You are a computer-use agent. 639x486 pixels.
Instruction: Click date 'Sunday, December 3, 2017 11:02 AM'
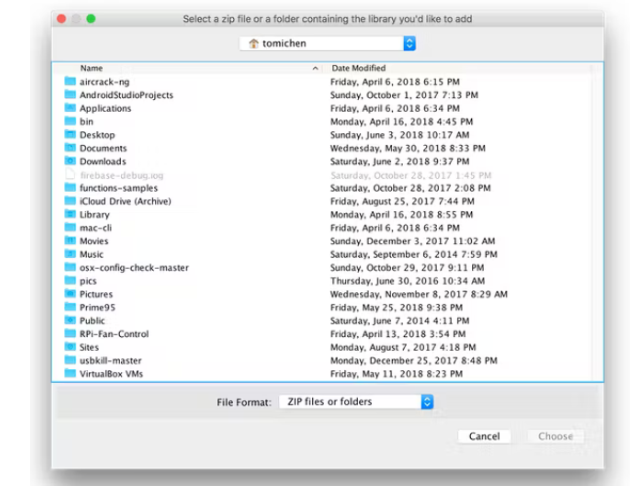pyautogui.click(x=412, y=241)
